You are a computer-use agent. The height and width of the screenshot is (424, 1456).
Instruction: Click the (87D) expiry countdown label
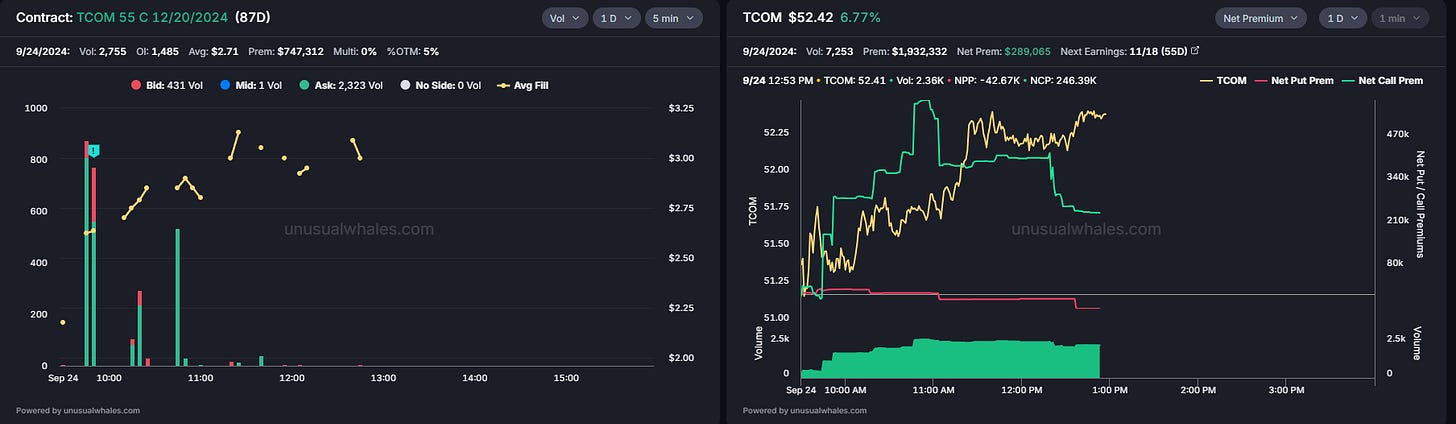tap(251, 17)
